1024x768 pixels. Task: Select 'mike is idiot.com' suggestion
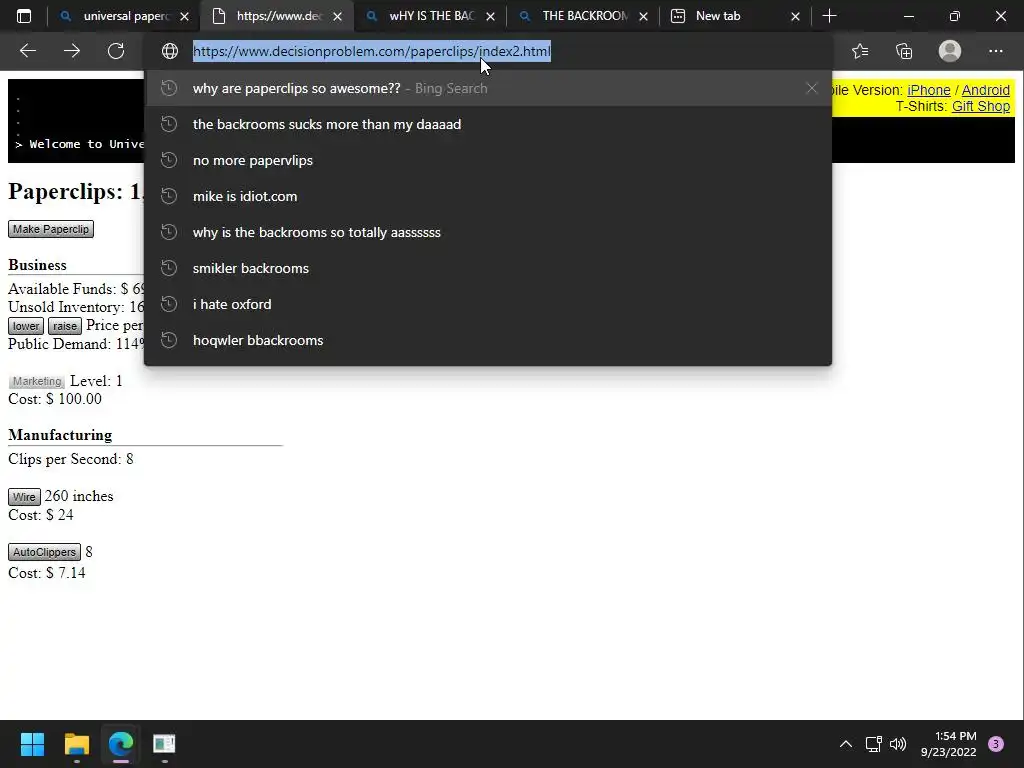click(x=488, y=196)
